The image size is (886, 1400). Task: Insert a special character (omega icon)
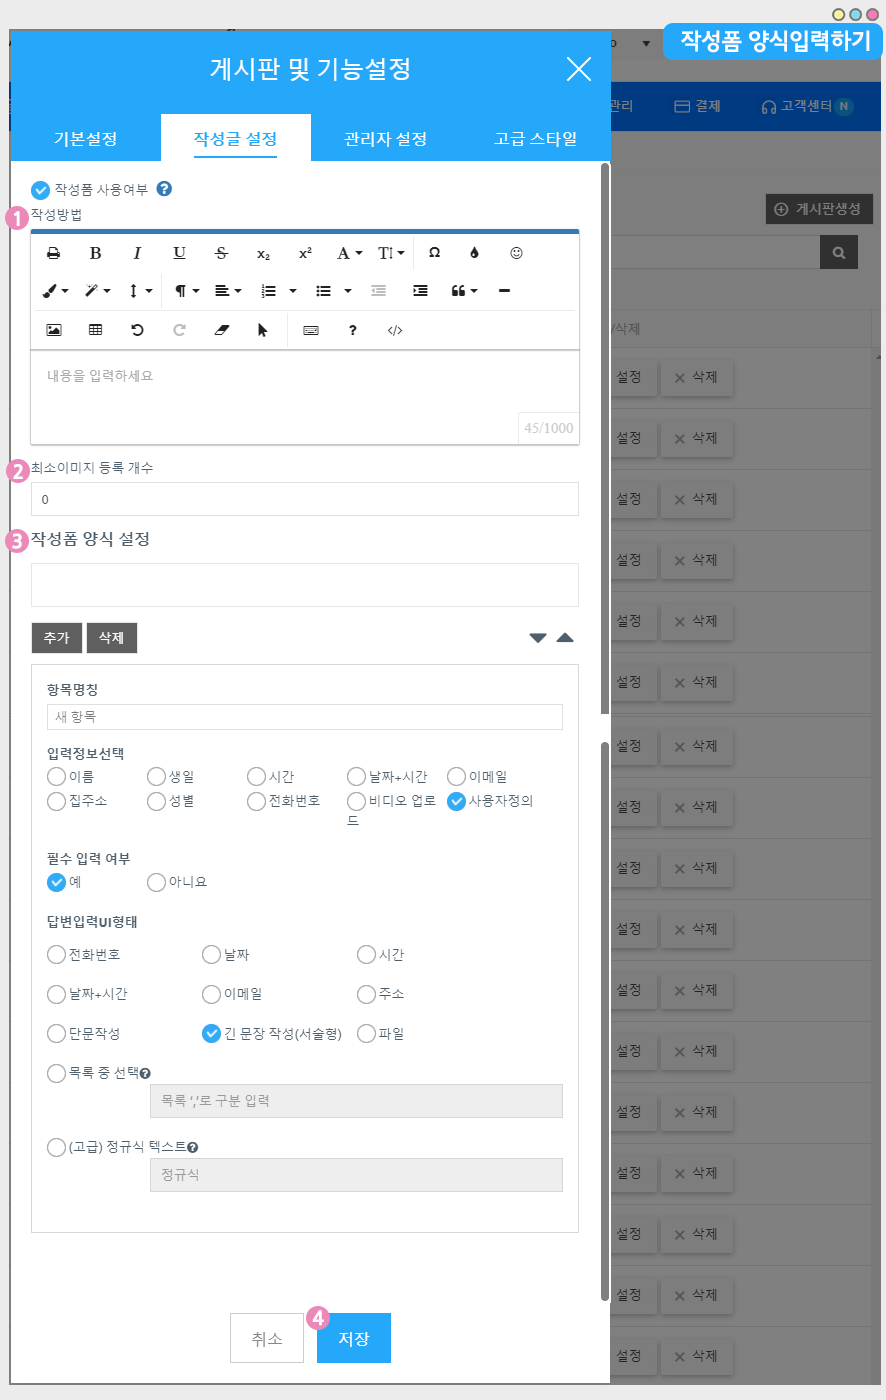coord(434,253)
